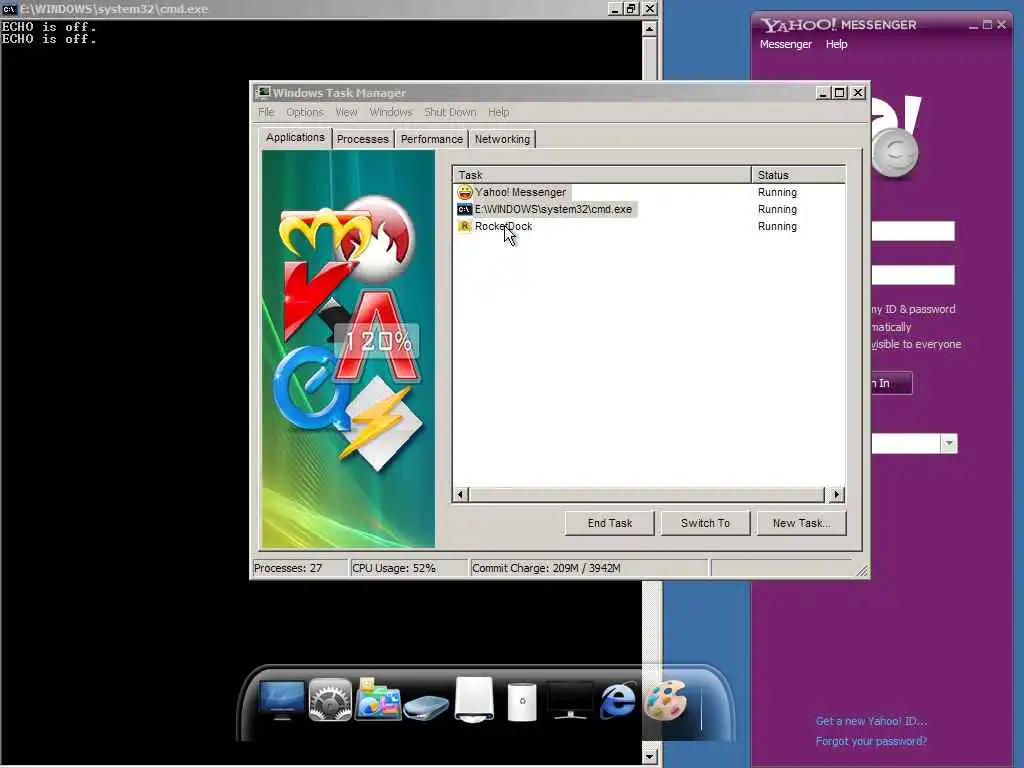Open My Computer monitor icon in RocketDock
1024x768 pixels.
(281, 700)
